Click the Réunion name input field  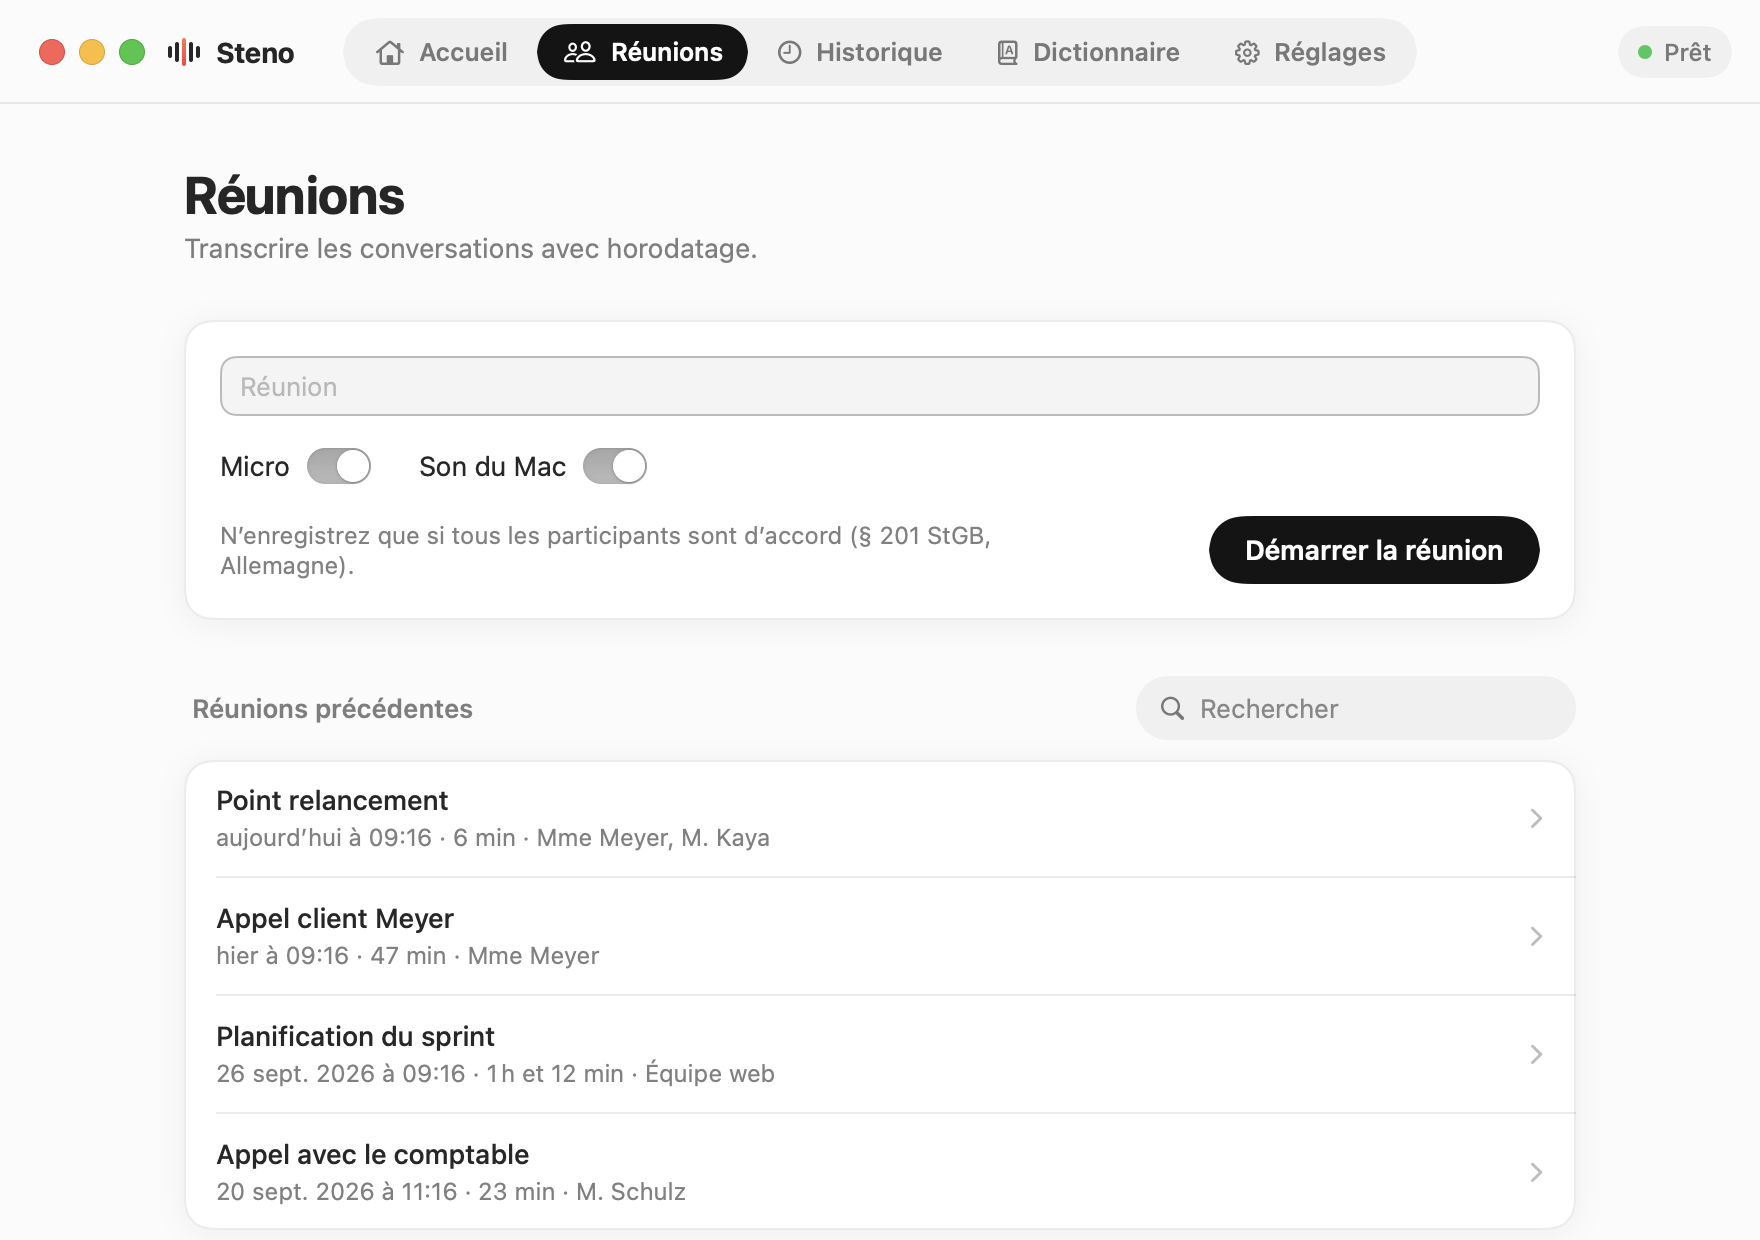tap(880, 386)
